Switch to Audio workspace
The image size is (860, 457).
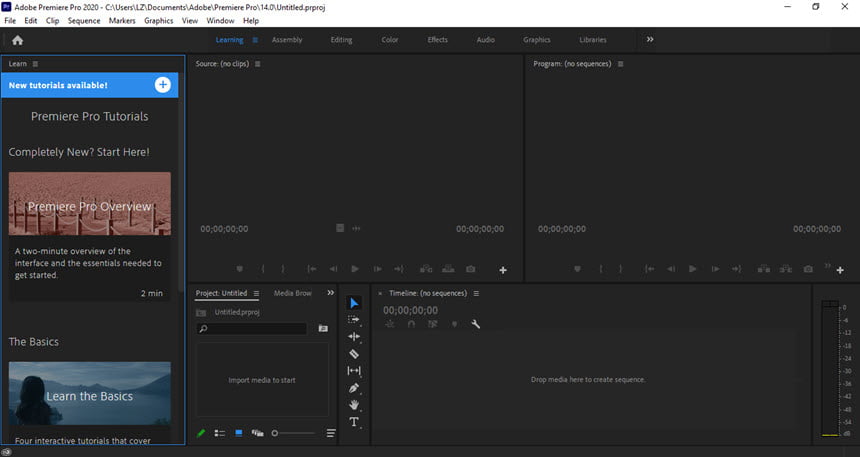485,40
